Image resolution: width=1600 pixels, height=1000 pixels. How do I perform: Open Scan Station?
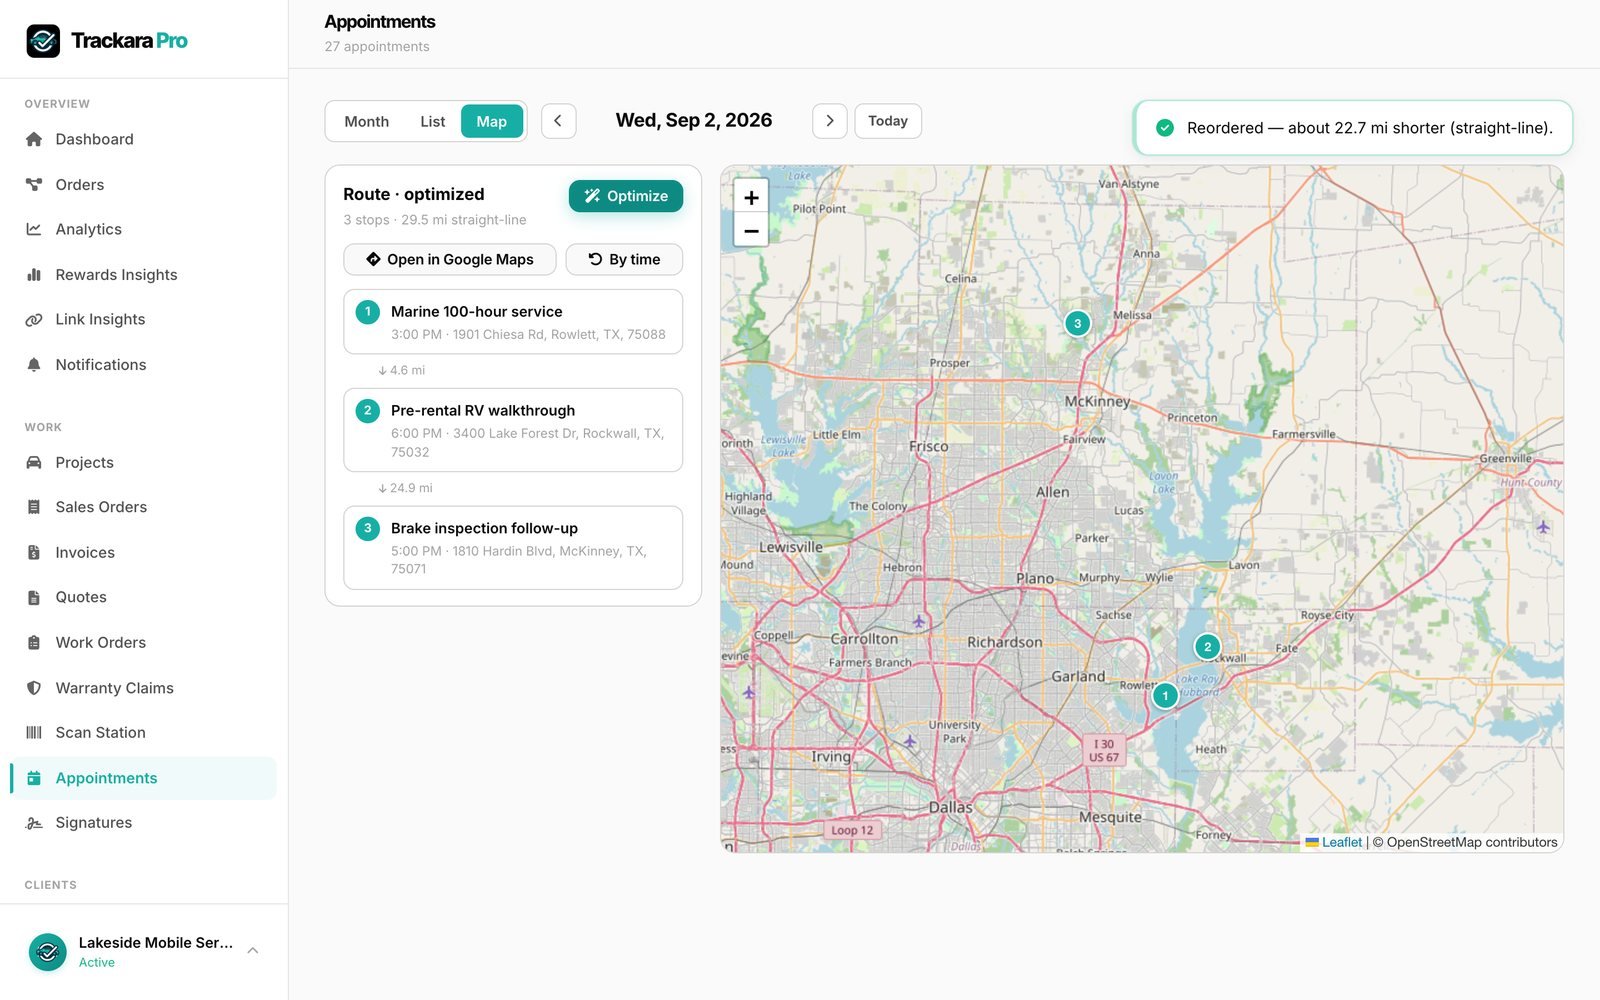tap(144, 732)
